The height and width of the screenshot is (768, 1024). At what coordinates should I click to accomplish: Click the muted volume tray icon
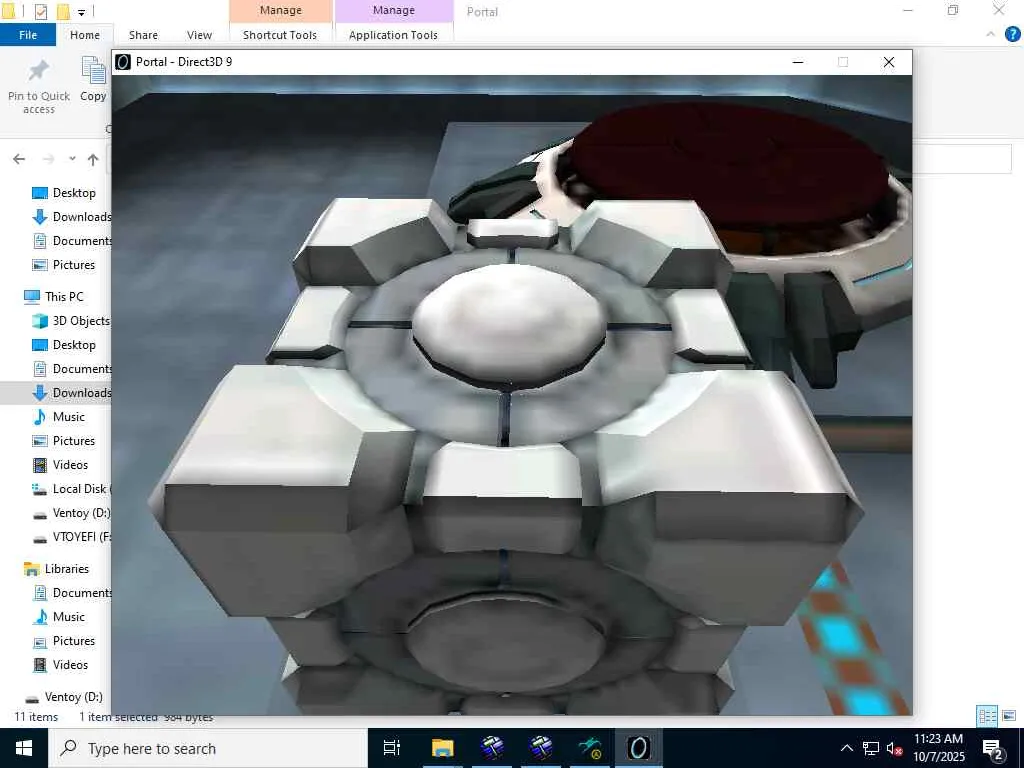[895, 748]
